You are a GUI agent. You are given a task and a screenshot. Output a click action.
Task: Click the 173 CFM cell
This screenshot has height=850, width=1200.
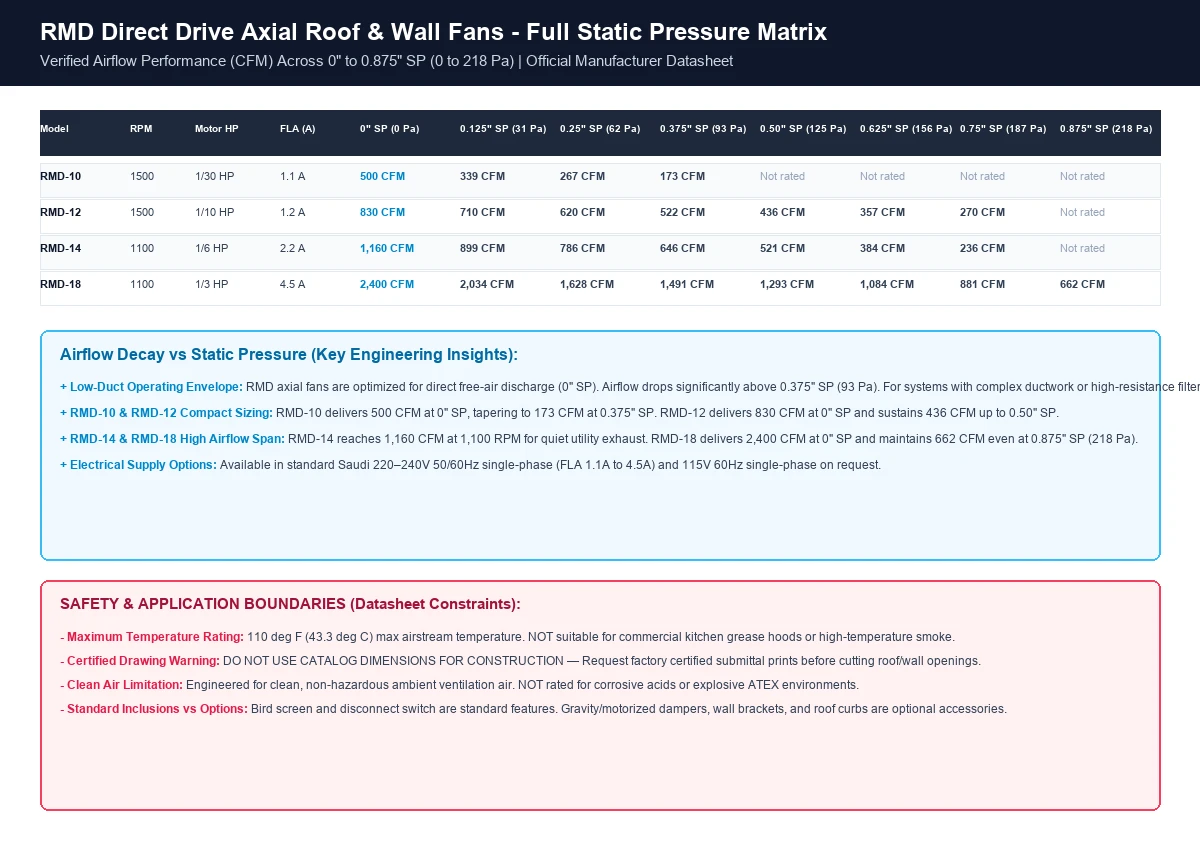pyautogui.click(x=683, y=177)
